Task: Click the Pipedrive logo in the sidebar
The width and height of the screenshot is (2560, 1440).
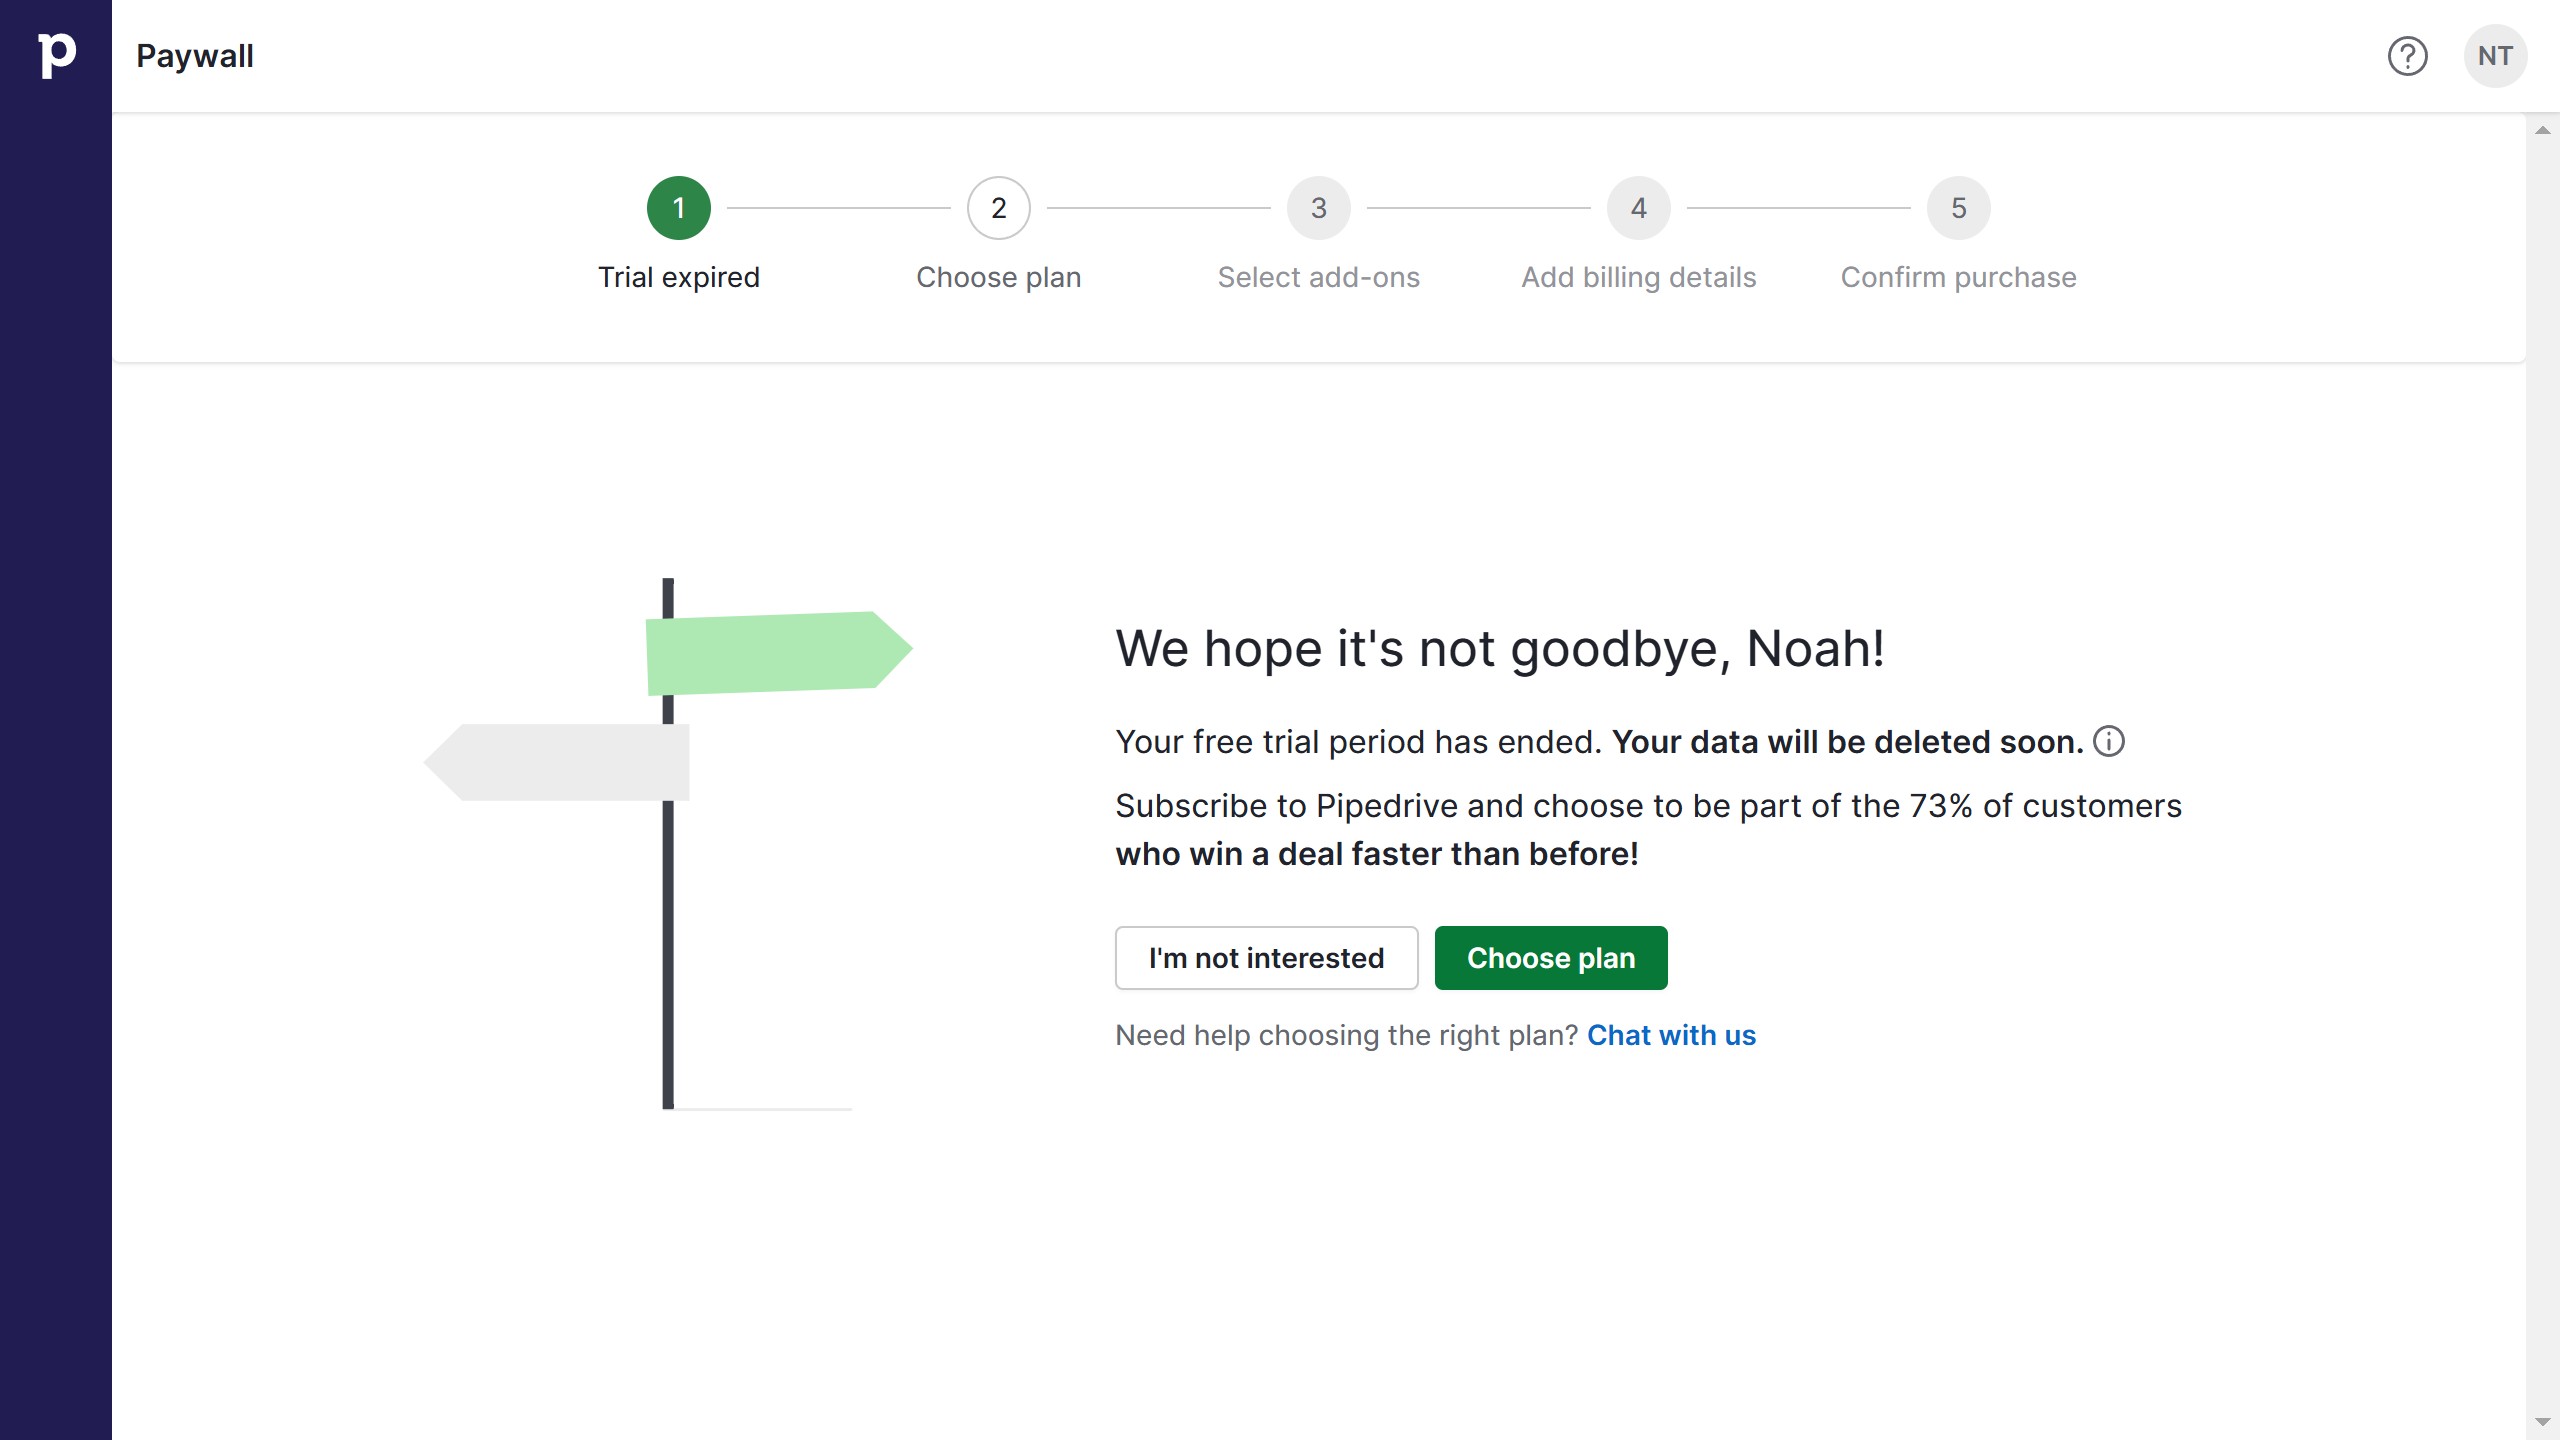Action: point(56,55)
